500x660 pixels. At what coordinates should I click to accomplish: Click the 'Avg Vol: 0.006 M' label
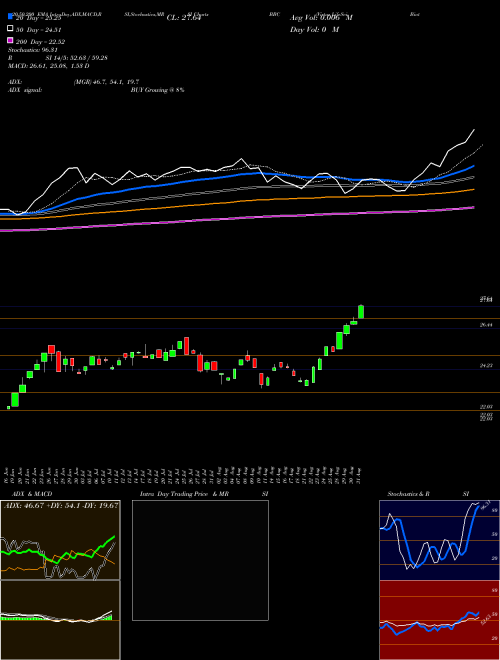coord(321,18)
